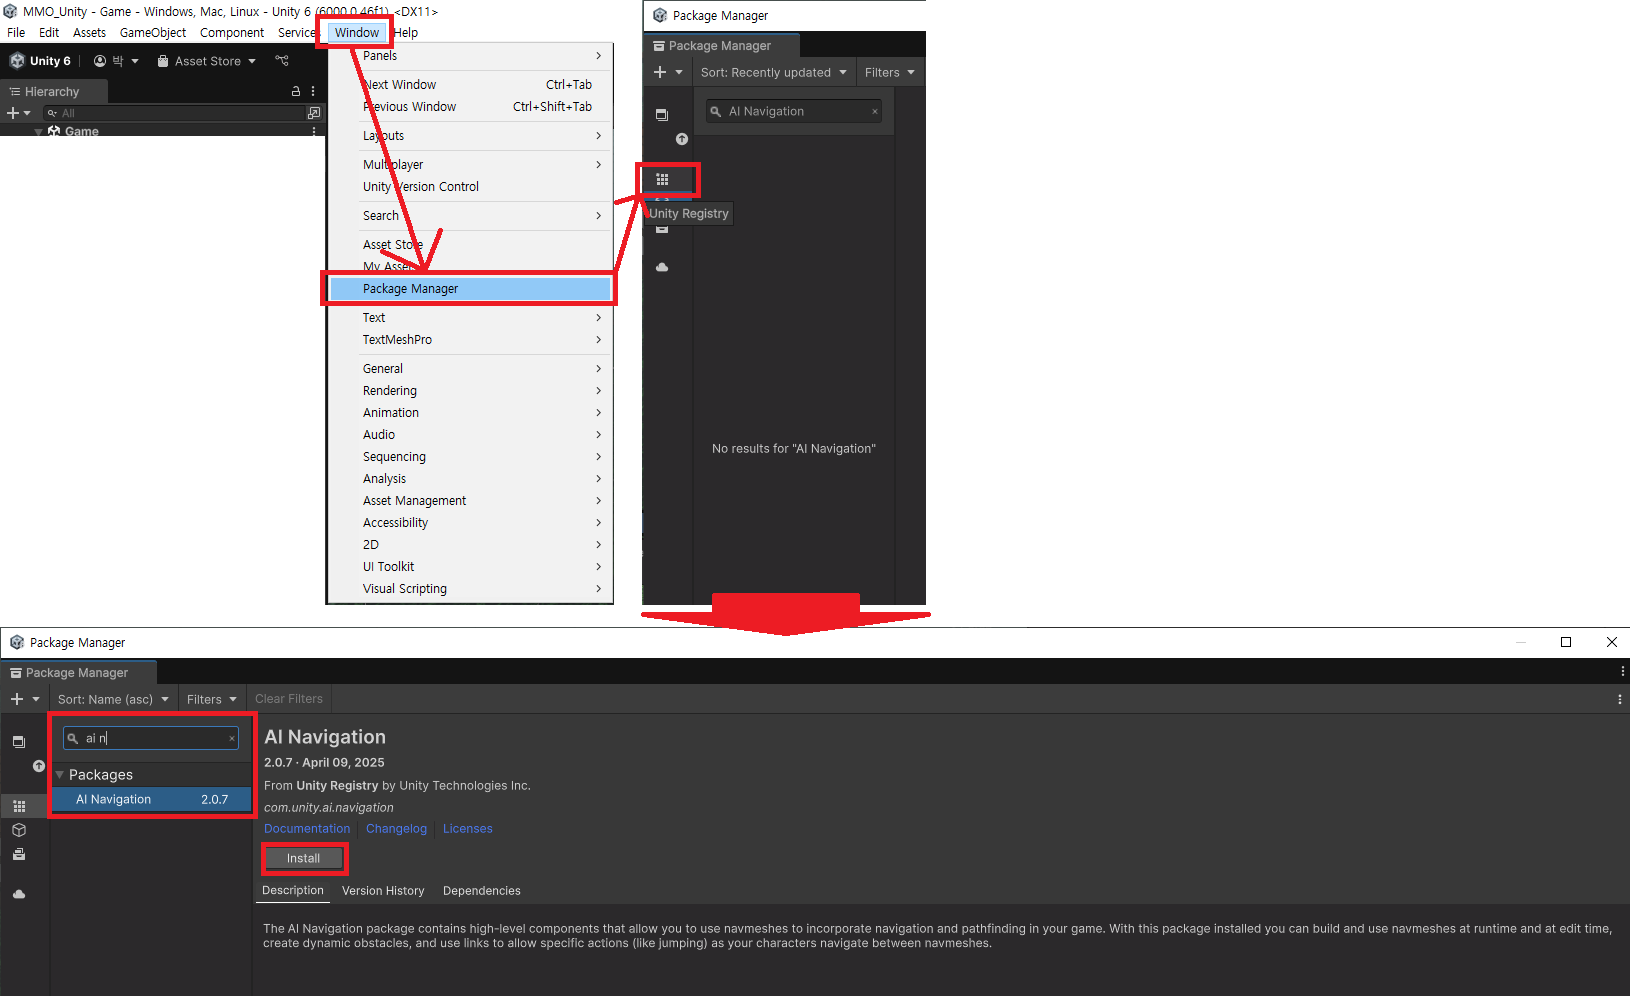Collapse the Packages group

tap(60, 775)
